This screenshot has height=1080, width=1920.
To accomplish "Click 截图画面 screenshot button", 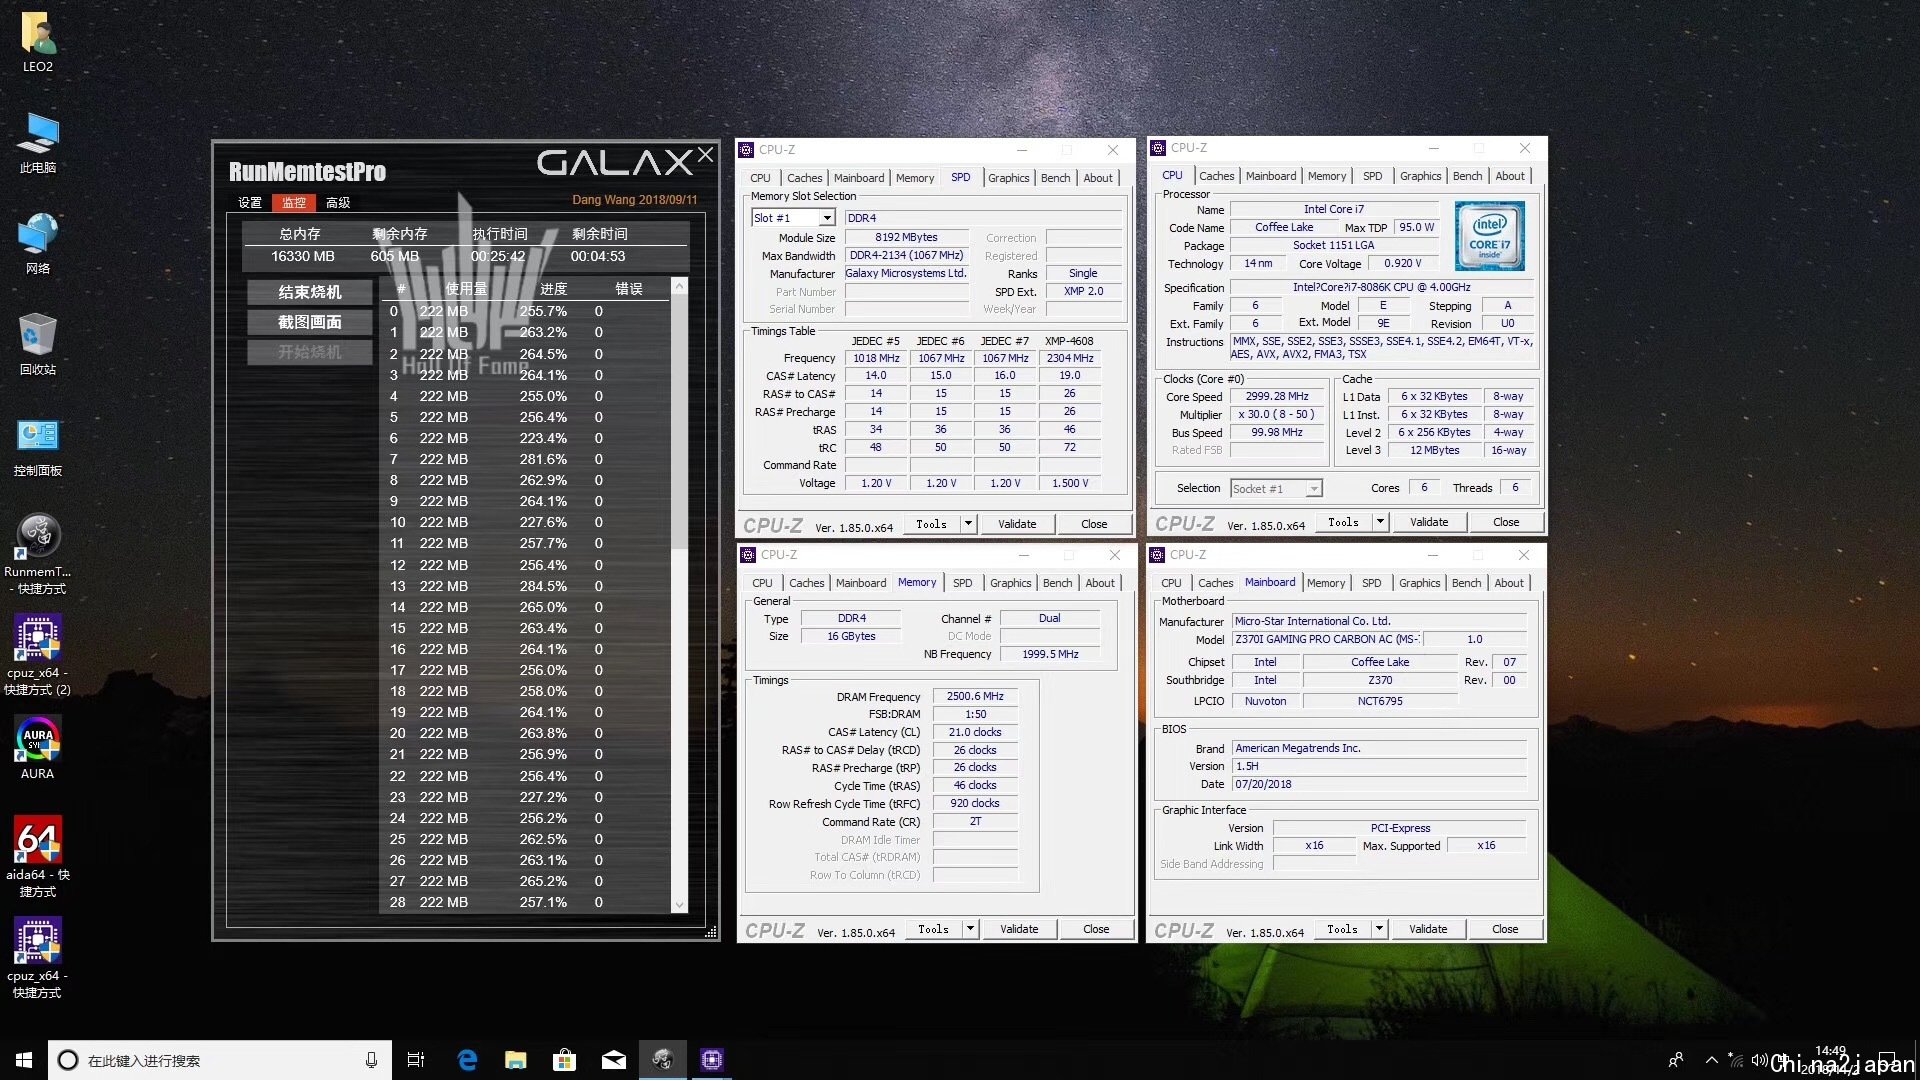I will pyautogui.click(x=310, y=322).
